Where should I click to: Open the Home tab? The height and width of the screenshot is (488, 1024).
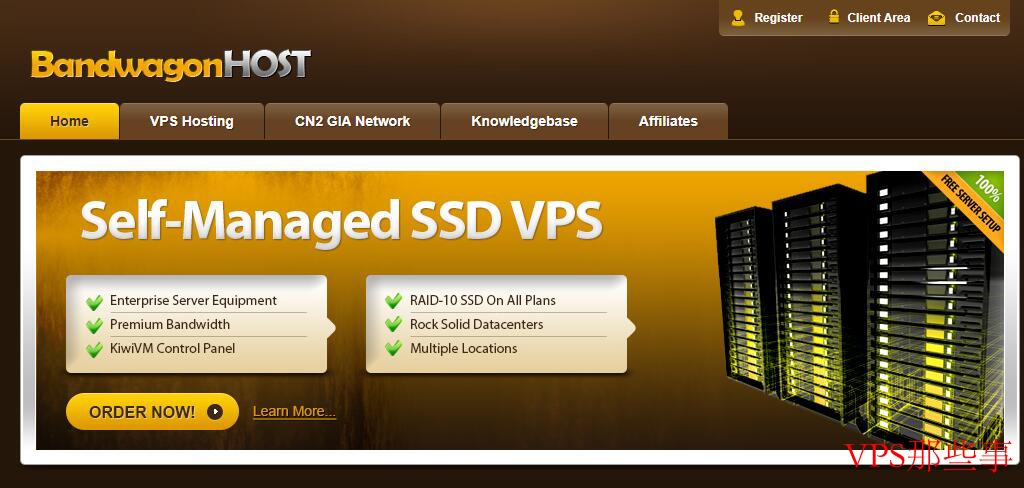[69, 122]
